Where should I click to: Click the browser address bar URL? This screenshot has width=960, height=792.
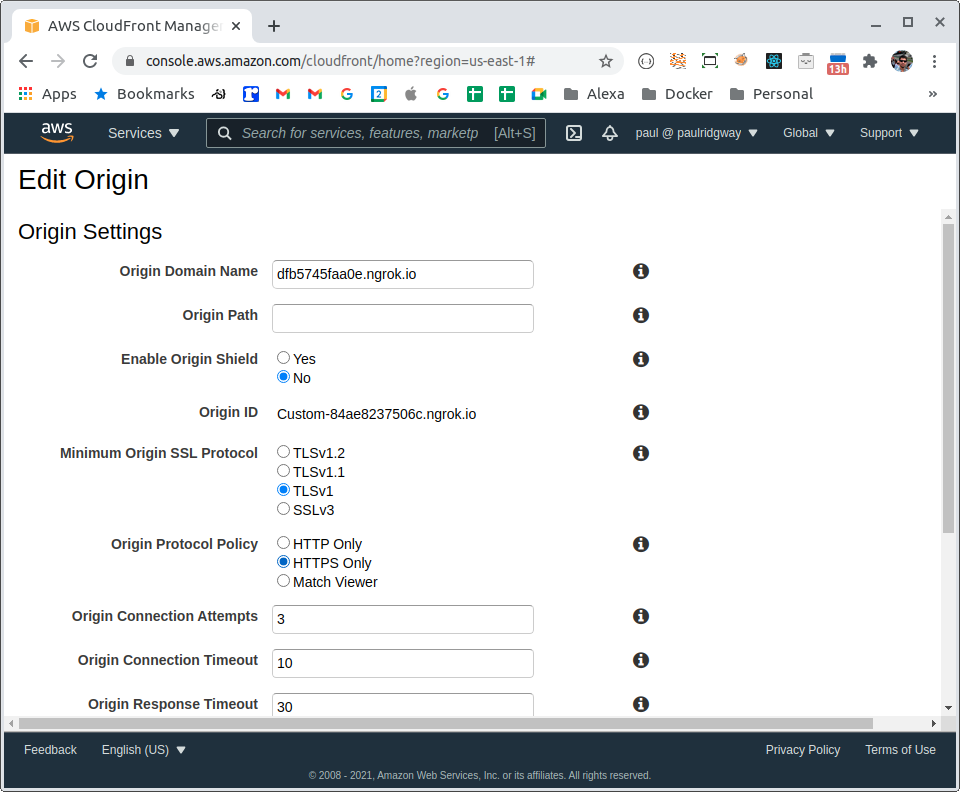[340, 61]
